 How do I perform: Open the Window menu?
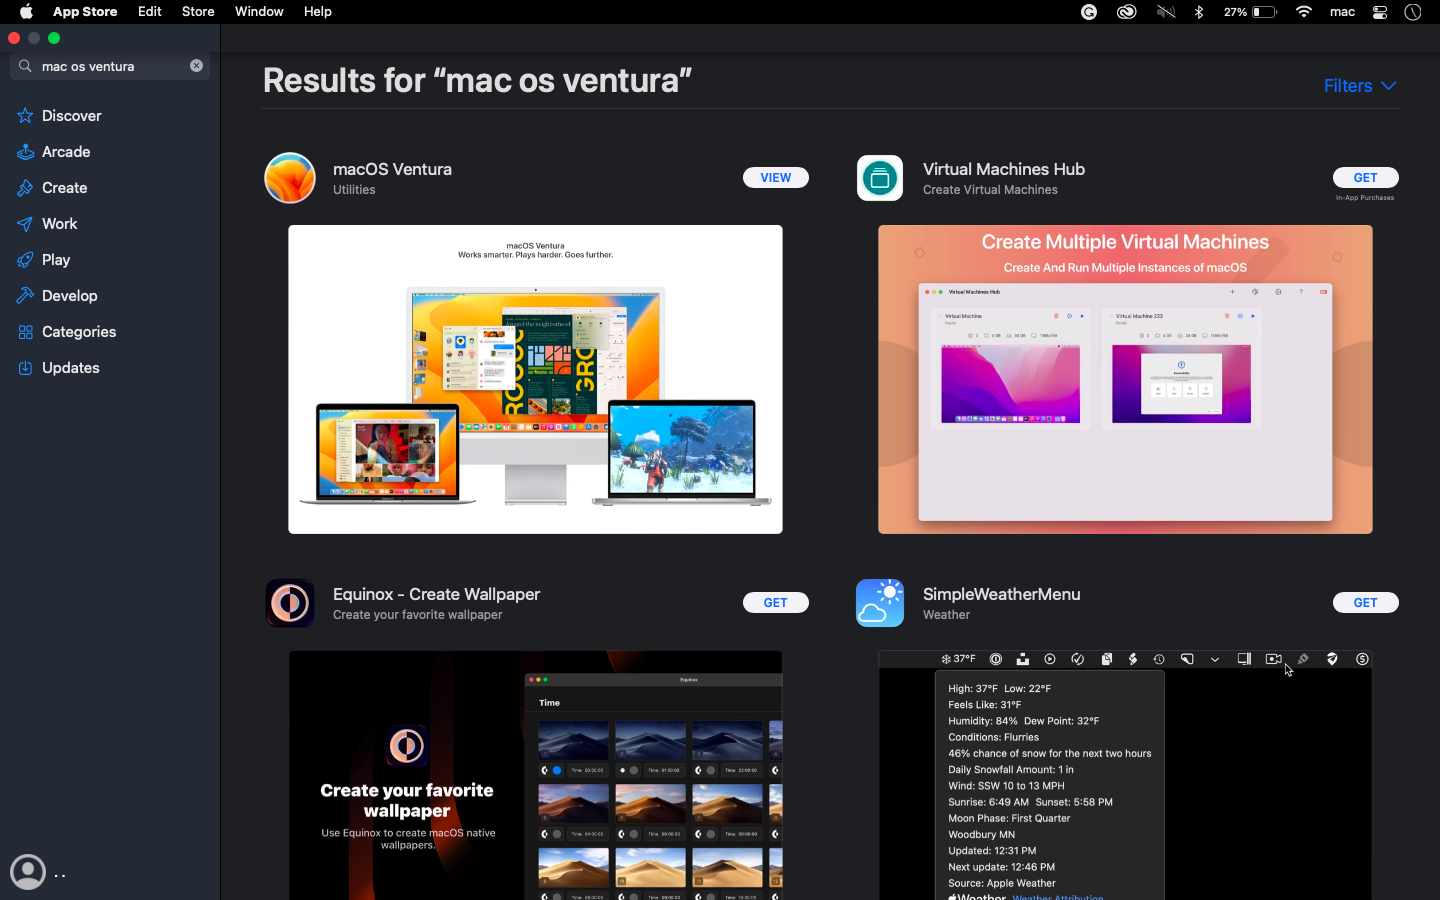tap(259, 12)
